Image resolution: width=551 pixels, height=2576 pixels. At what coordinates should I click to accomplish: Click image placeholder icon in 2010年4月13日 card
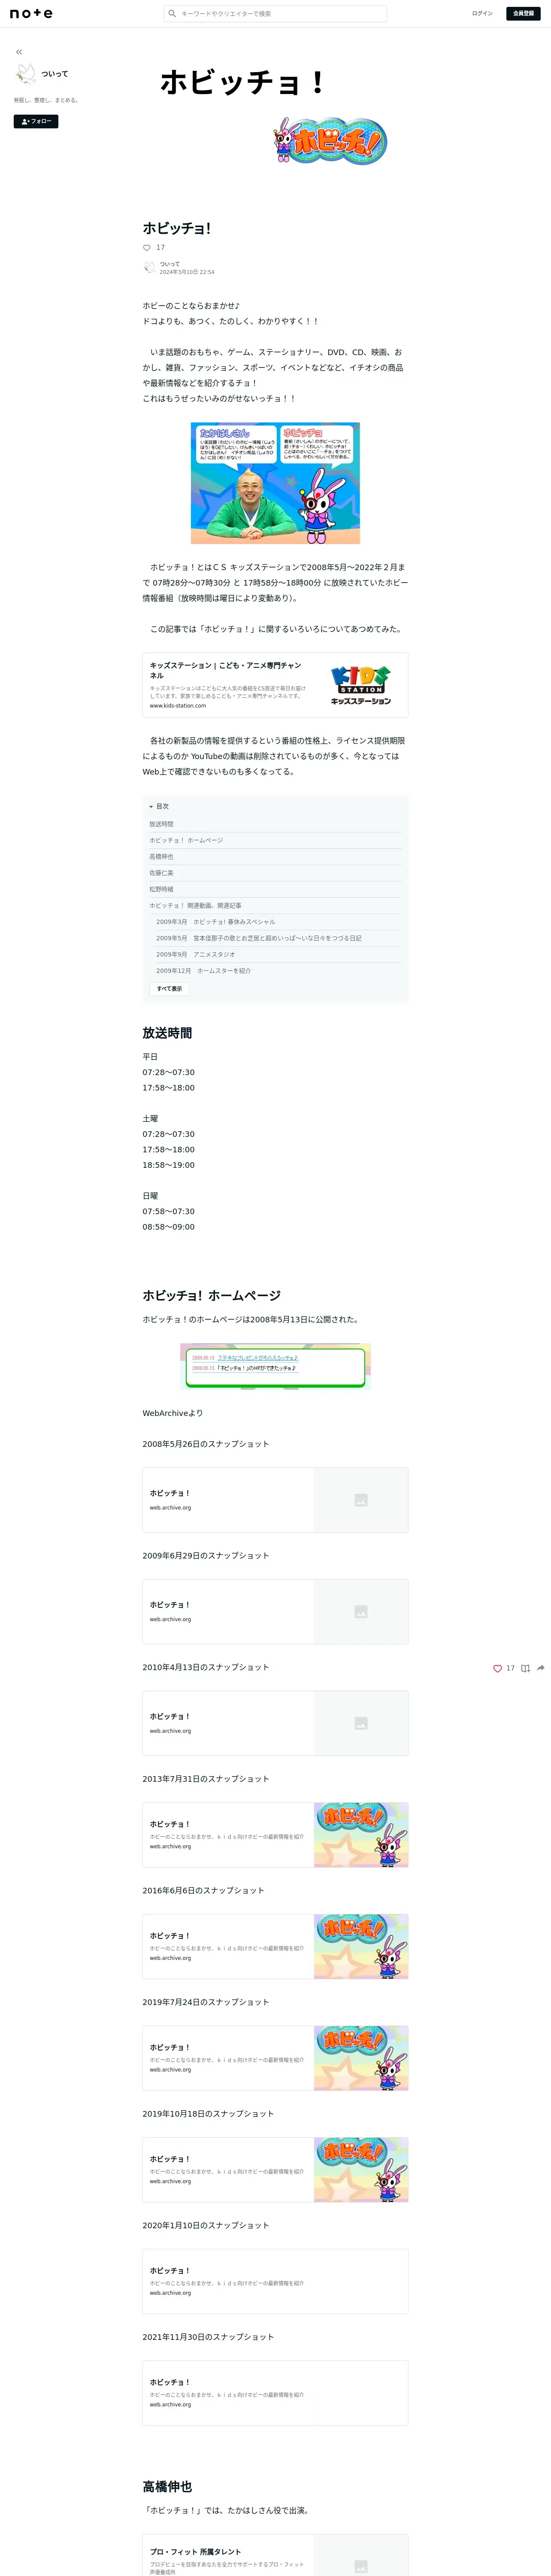pos(361,1723)
